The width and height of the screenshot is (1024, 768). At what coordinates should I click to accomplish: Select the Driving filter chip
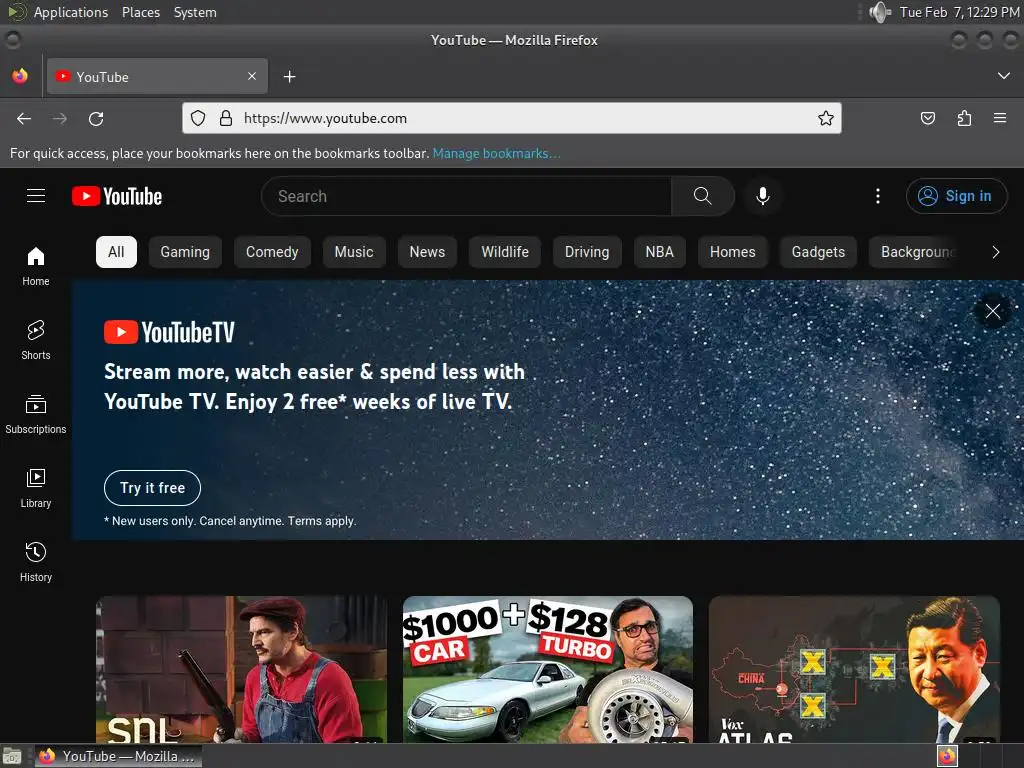(587, 252)
